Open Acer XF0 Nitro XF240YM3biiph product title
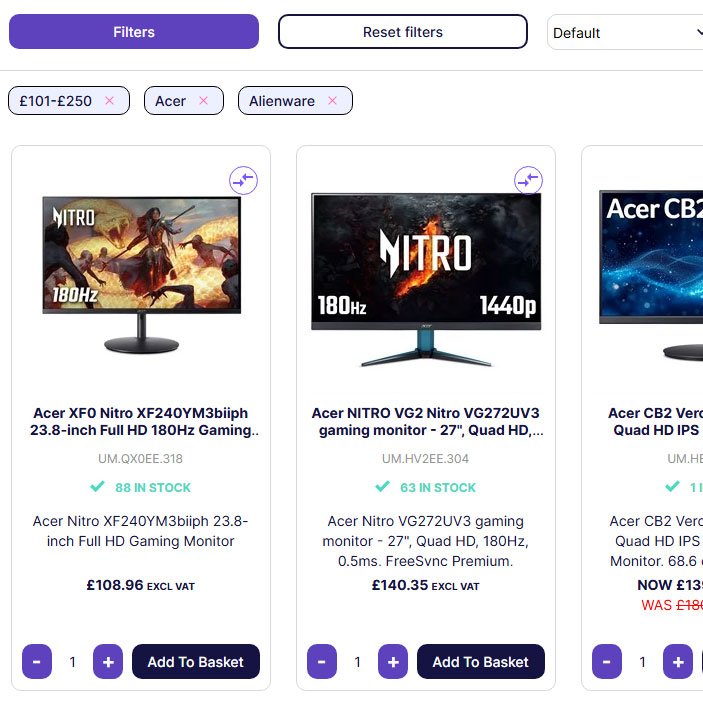The width and height of the screenshot is (703, 703). click(141, 421)
